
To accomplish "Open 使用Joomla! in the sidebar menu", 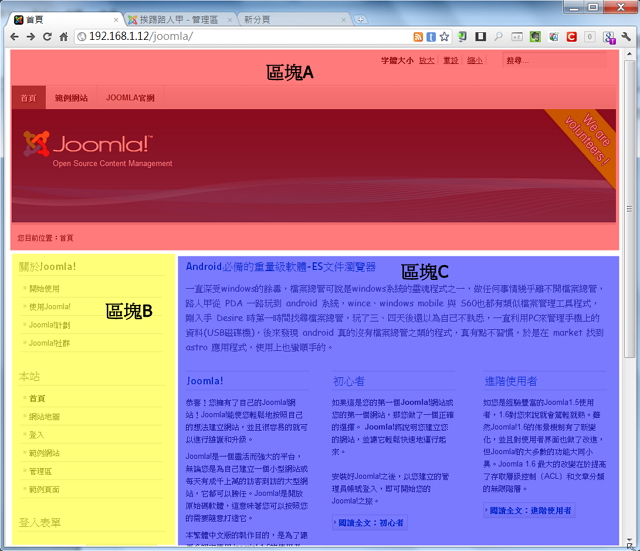I will pyautogui.click(x=49, y=307).
